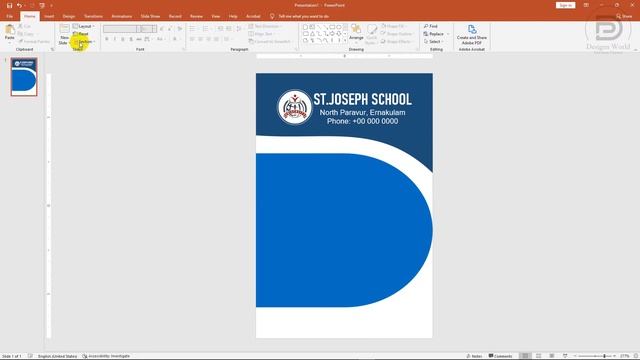The image size is (640, 360).
Task: Toggle bullet list formatting
Action: click(193, 29)
